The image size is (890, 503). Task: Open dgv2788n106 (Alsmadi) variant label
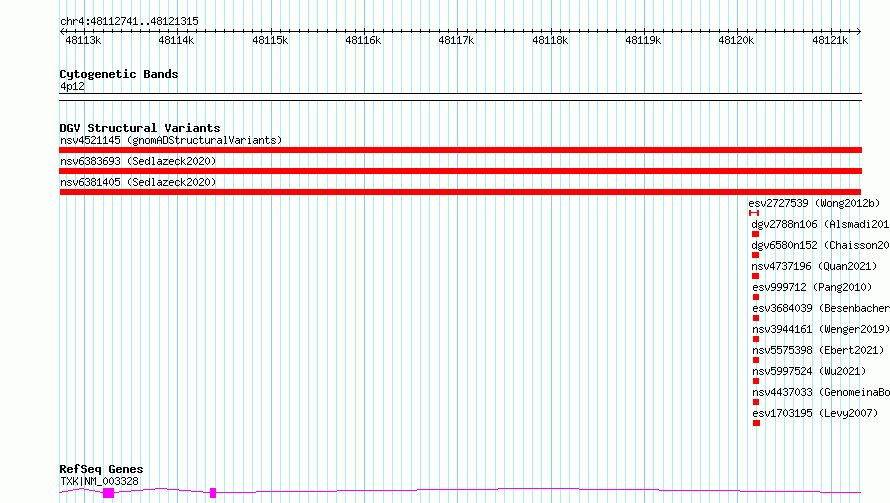coord(820,224)
